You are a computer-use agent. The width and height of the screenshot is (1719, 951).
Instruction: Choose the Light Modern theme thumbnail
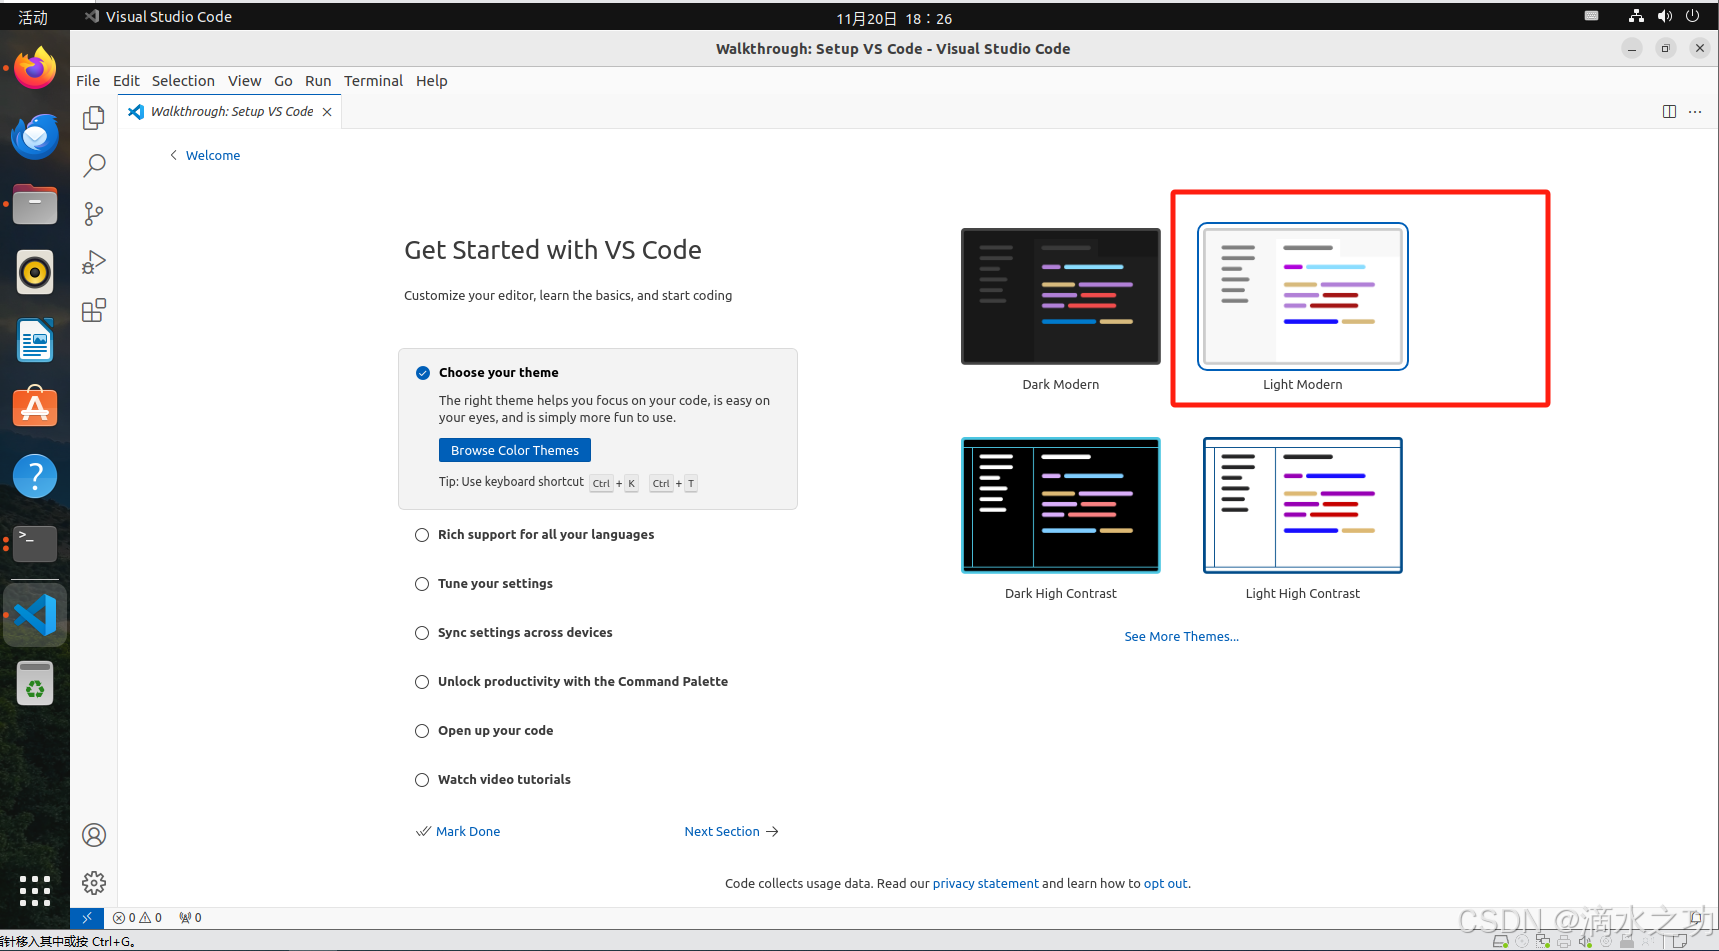[x=1303, y=296]
